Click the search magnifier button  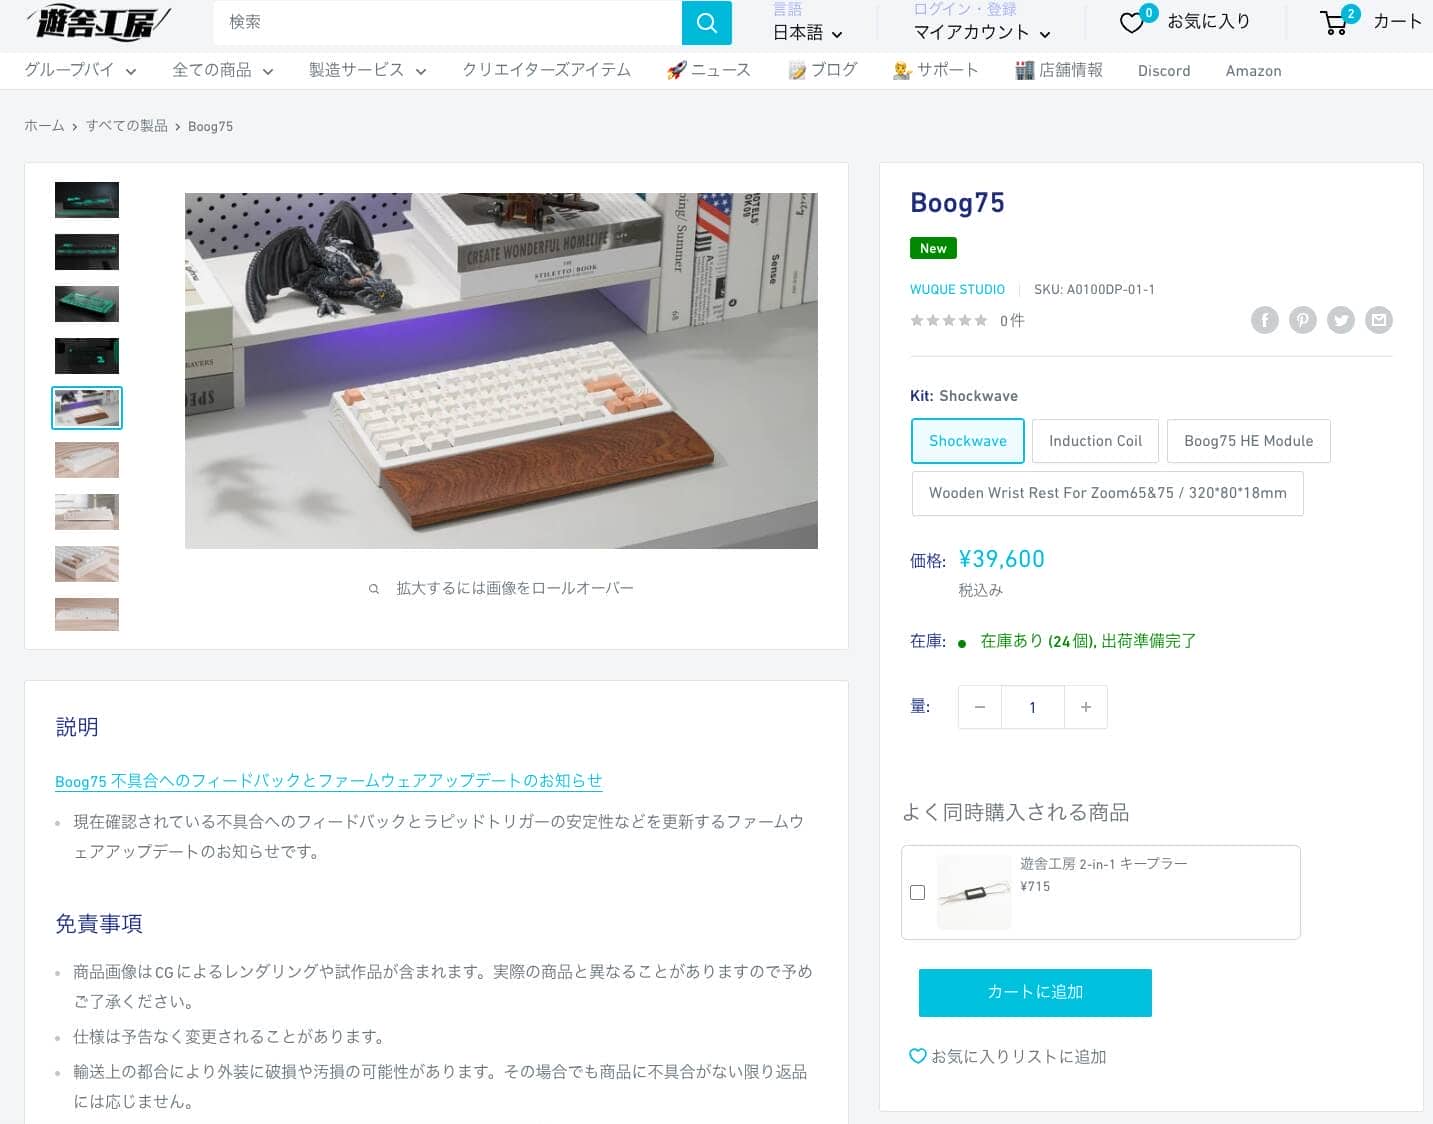coord(706,22)
